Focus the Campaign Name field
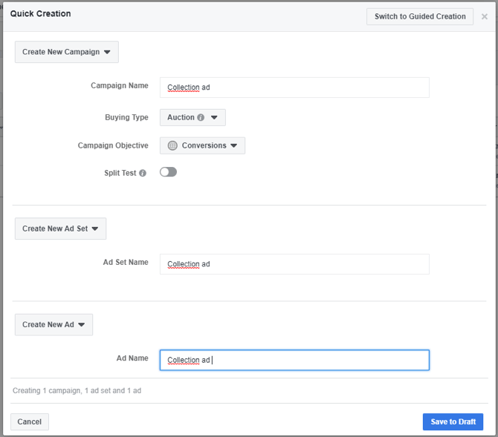 point(295,87)
